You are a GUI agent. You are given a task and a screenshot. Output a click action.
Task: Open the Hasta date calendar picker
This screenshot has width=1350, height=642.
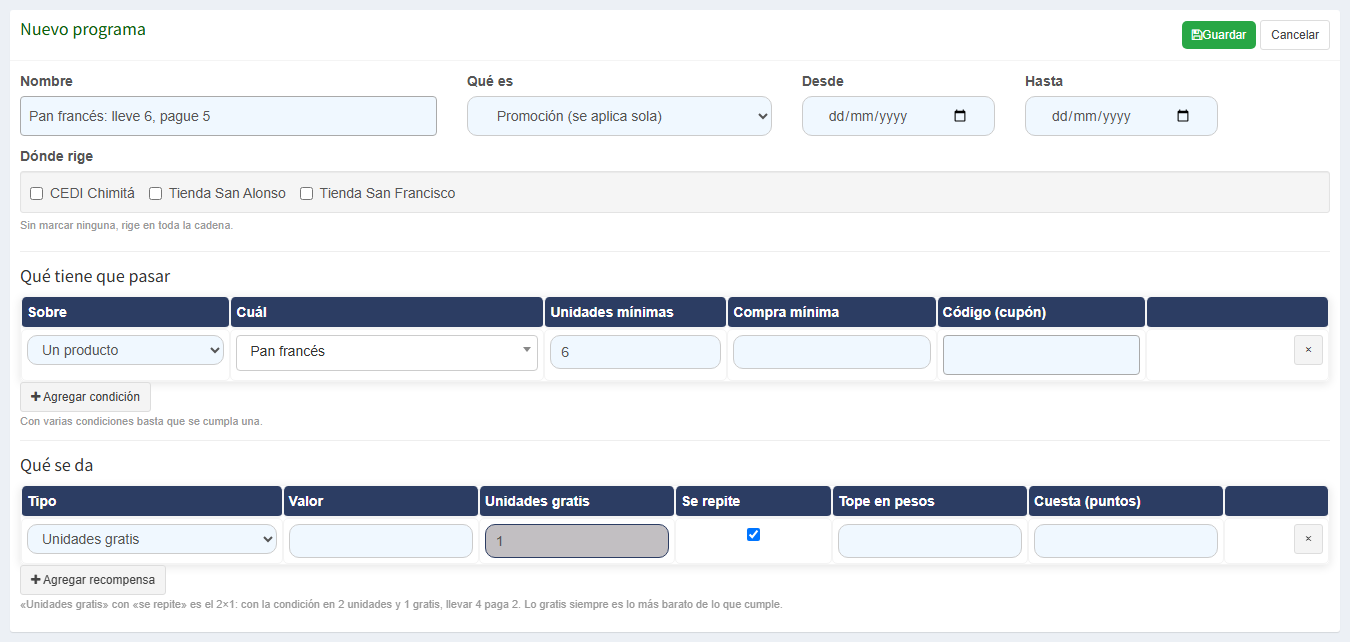[1183, 116]
